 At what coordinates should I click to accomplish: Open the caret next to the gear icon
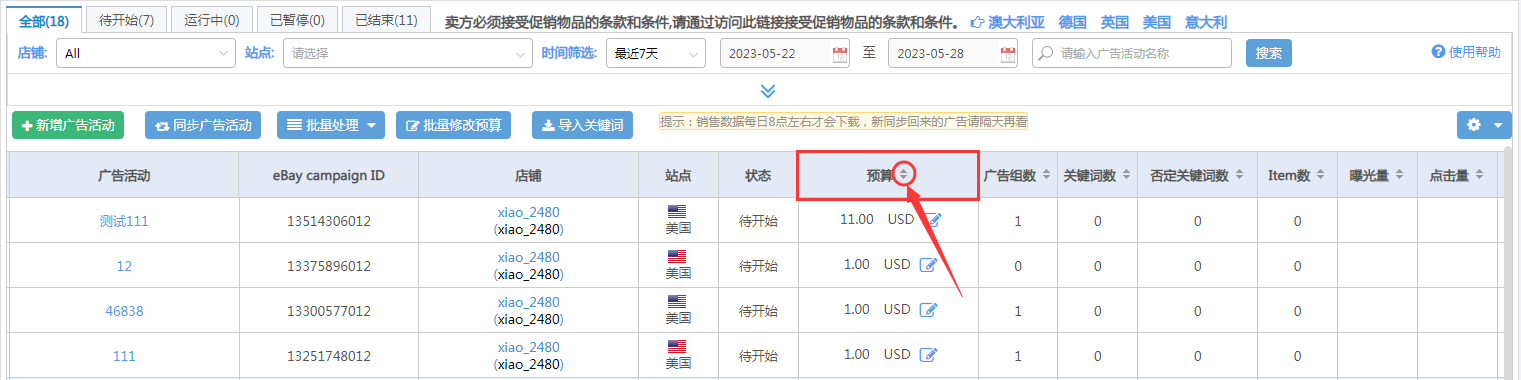coord(1498,125)
